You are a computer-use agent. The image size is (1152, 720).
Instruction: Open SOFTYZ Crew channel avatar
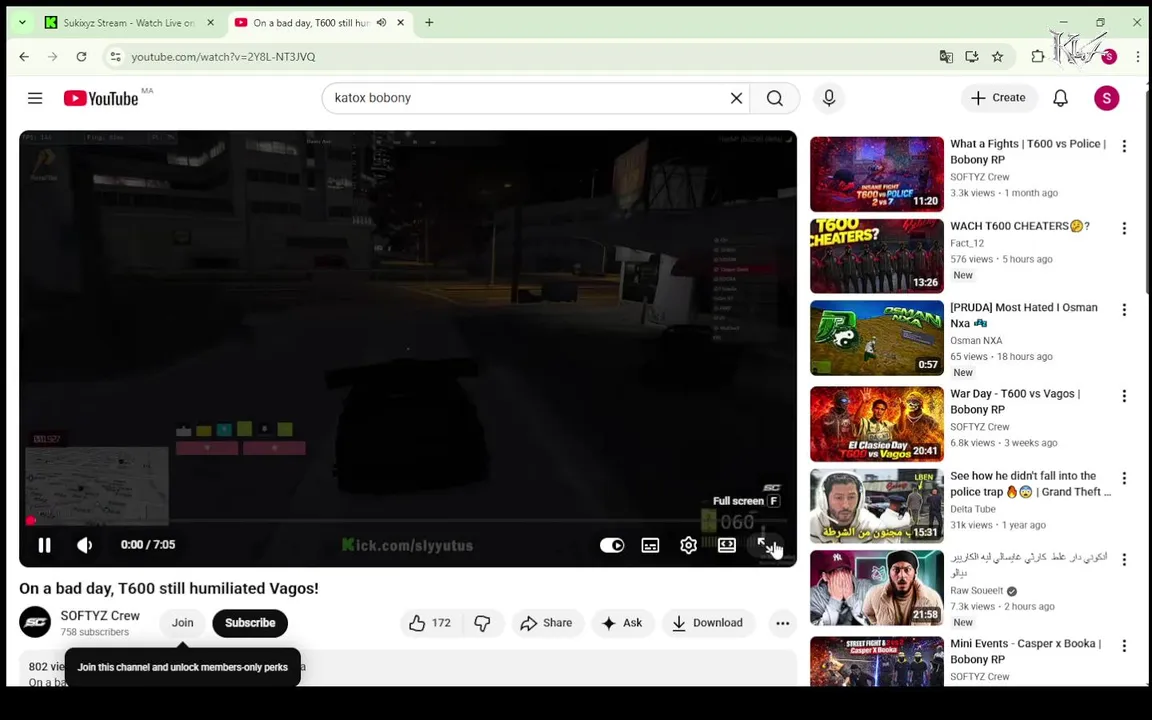pos(35,622)
